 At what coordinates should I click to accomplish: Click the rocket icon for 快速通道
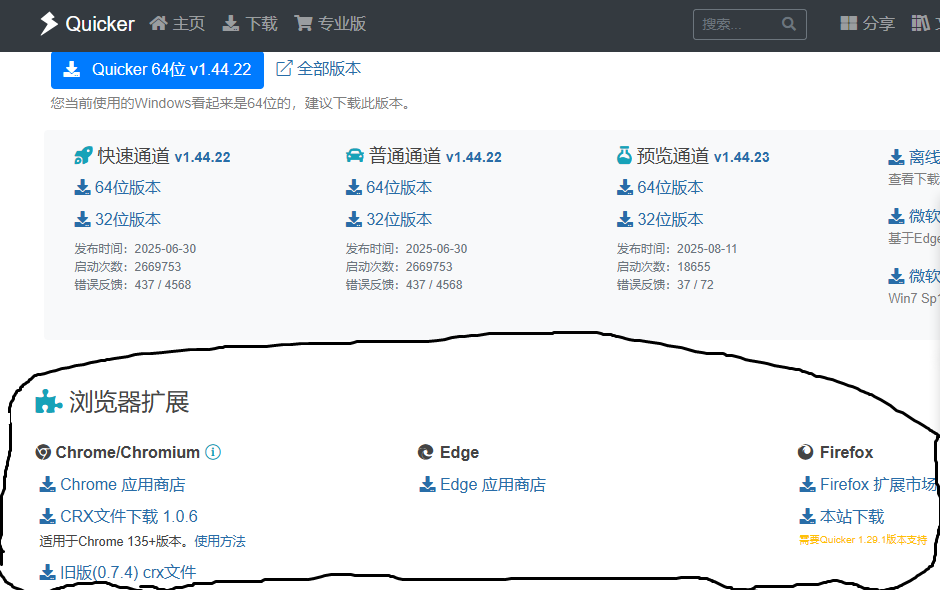tap(83, 156)
